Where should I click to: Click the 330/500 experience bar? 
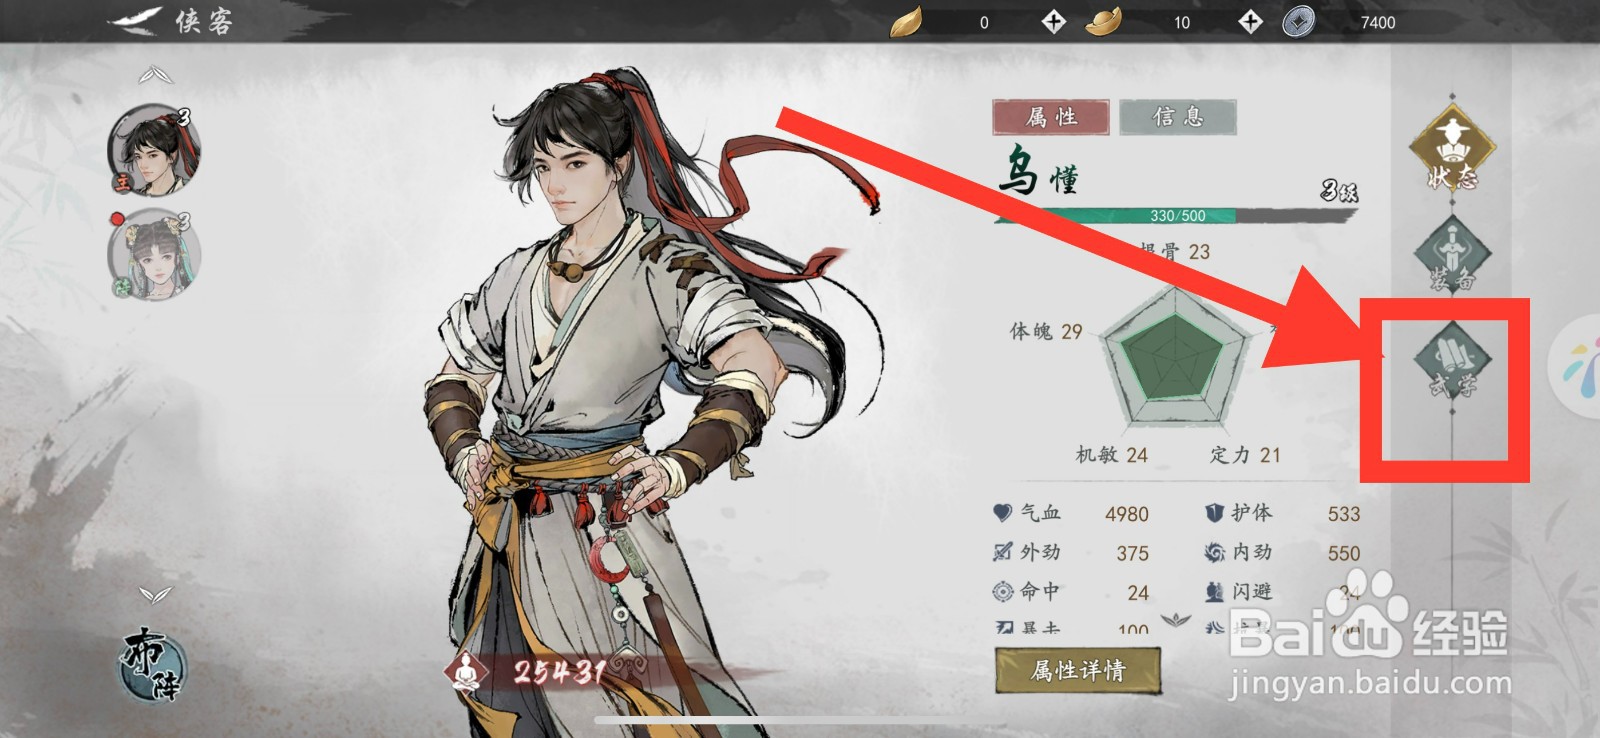point(1177,215)
